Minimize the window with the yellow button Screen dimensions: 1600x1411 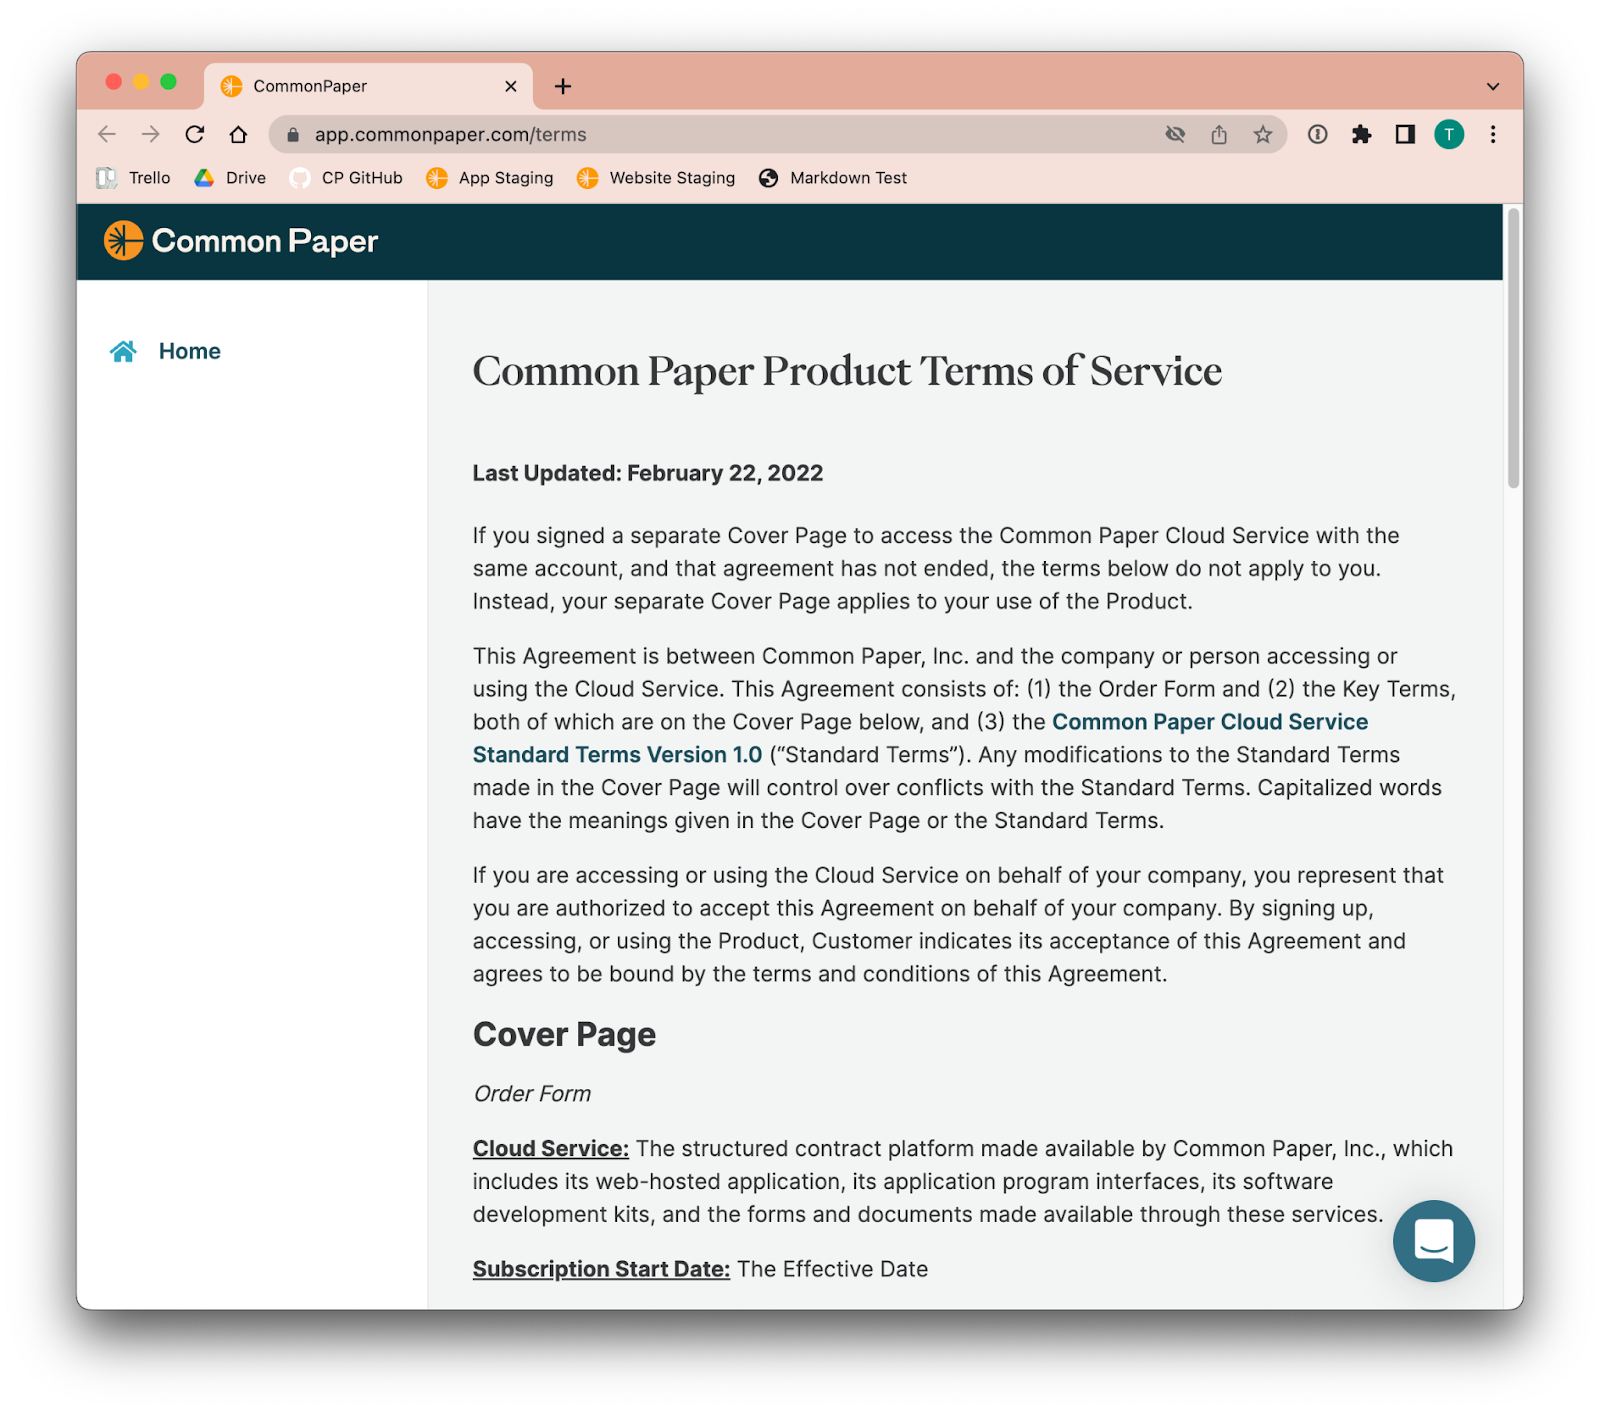pos(141,82)
